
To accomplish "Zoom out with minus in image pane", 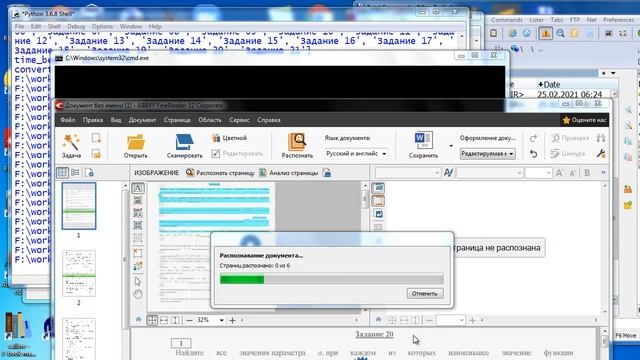I will (189, 320).
